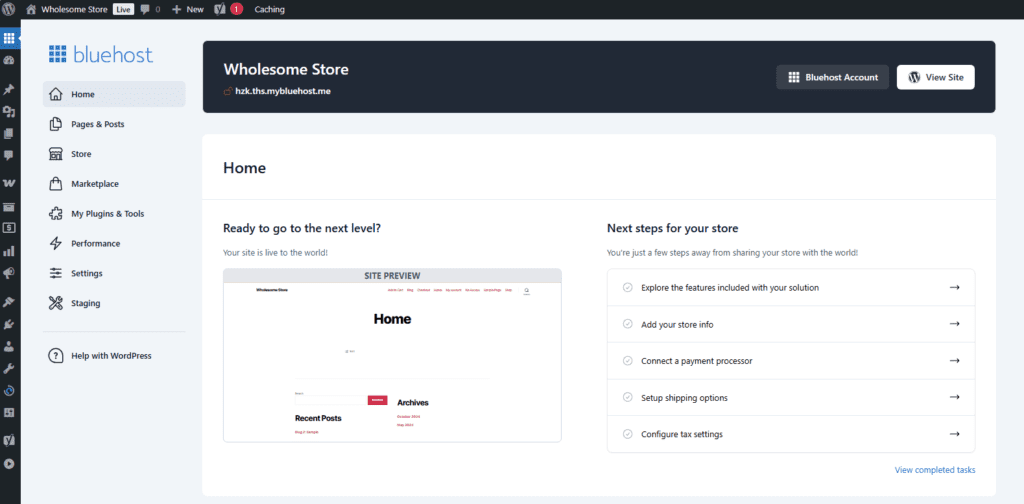Open Explore the features included step
The width and height of the screenshot is (1024, 504).
[791, 287]
